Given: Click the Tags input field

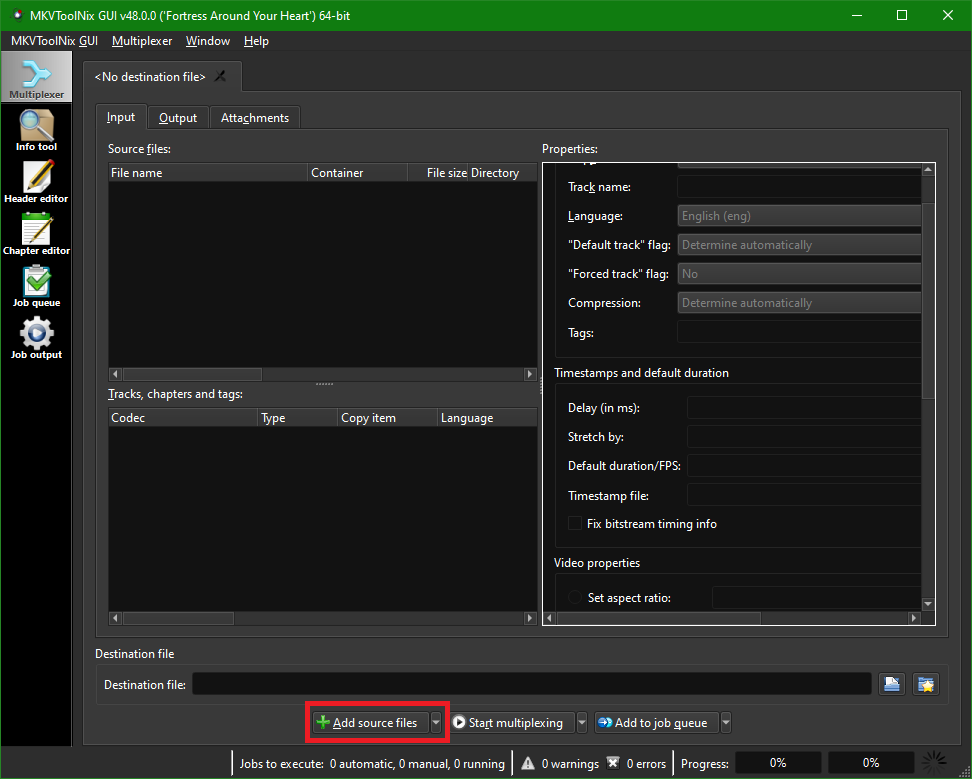Looking at the screenshot, I should pyautogui.click(x=799, y=332).
